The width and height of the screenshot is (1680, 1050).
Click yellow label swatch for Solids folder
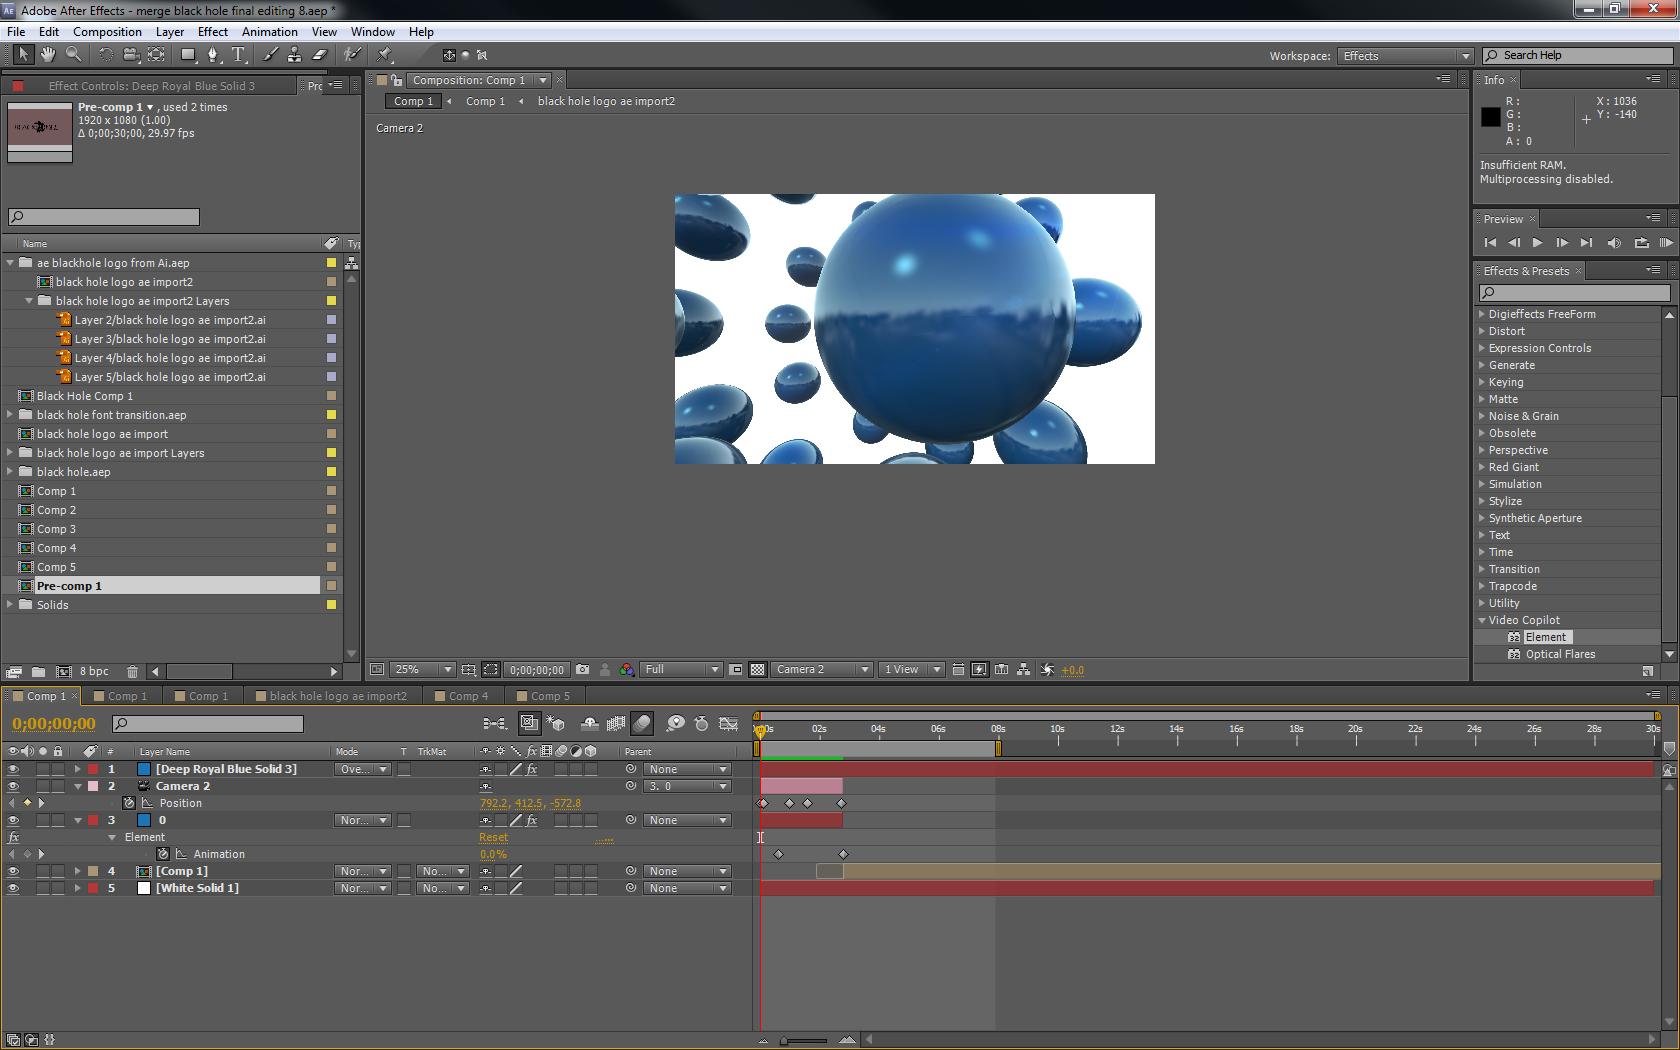point(331,605)
